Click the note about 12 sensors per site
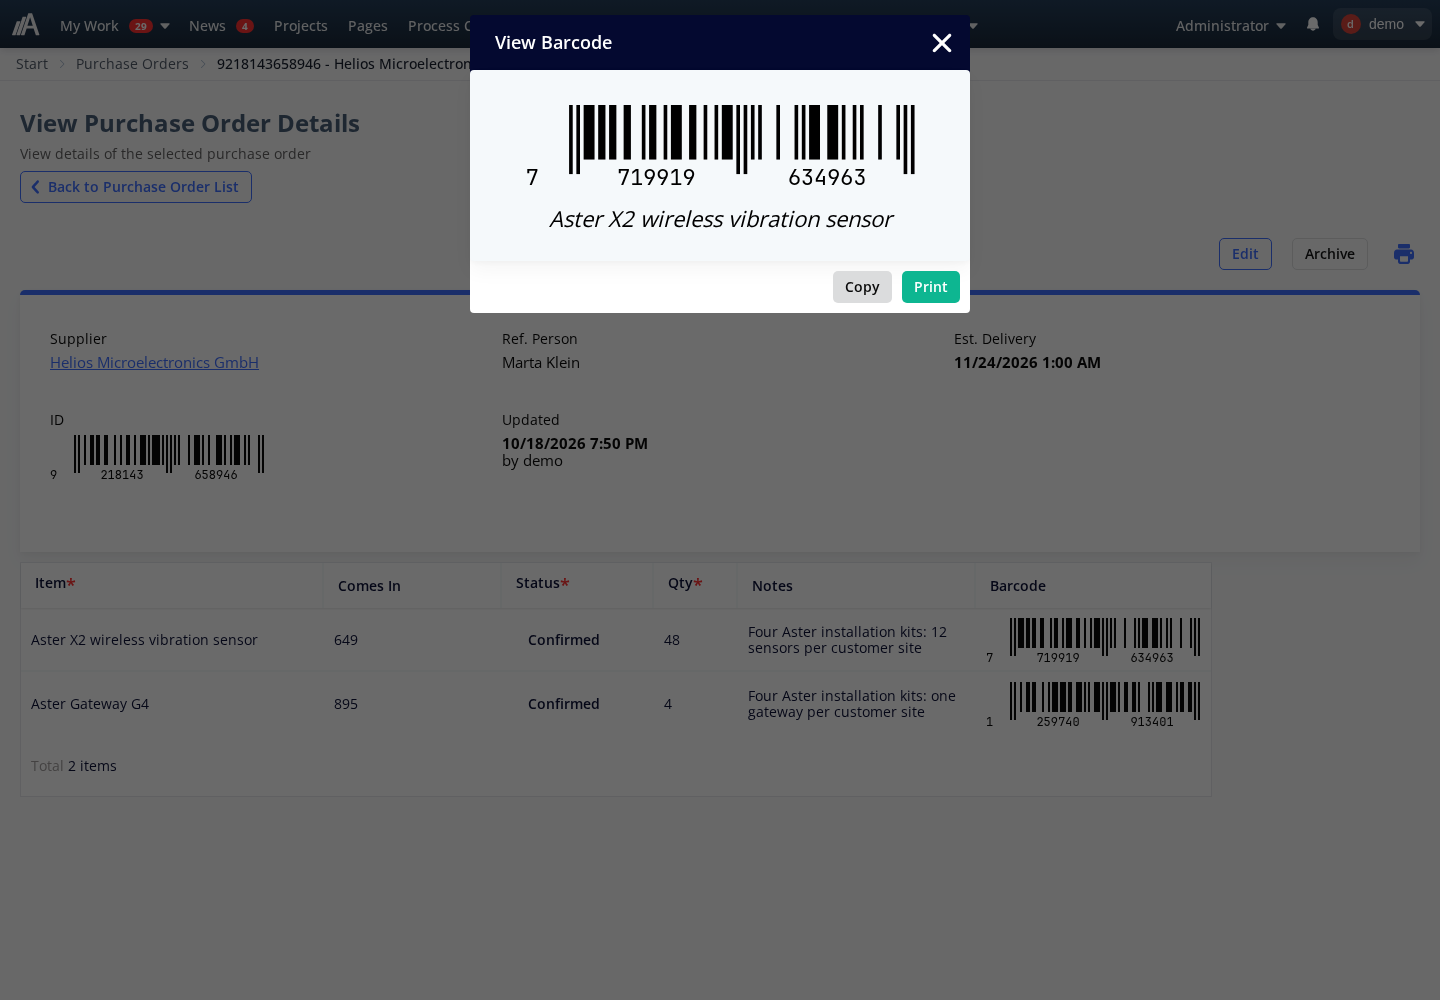 [848, 640]
